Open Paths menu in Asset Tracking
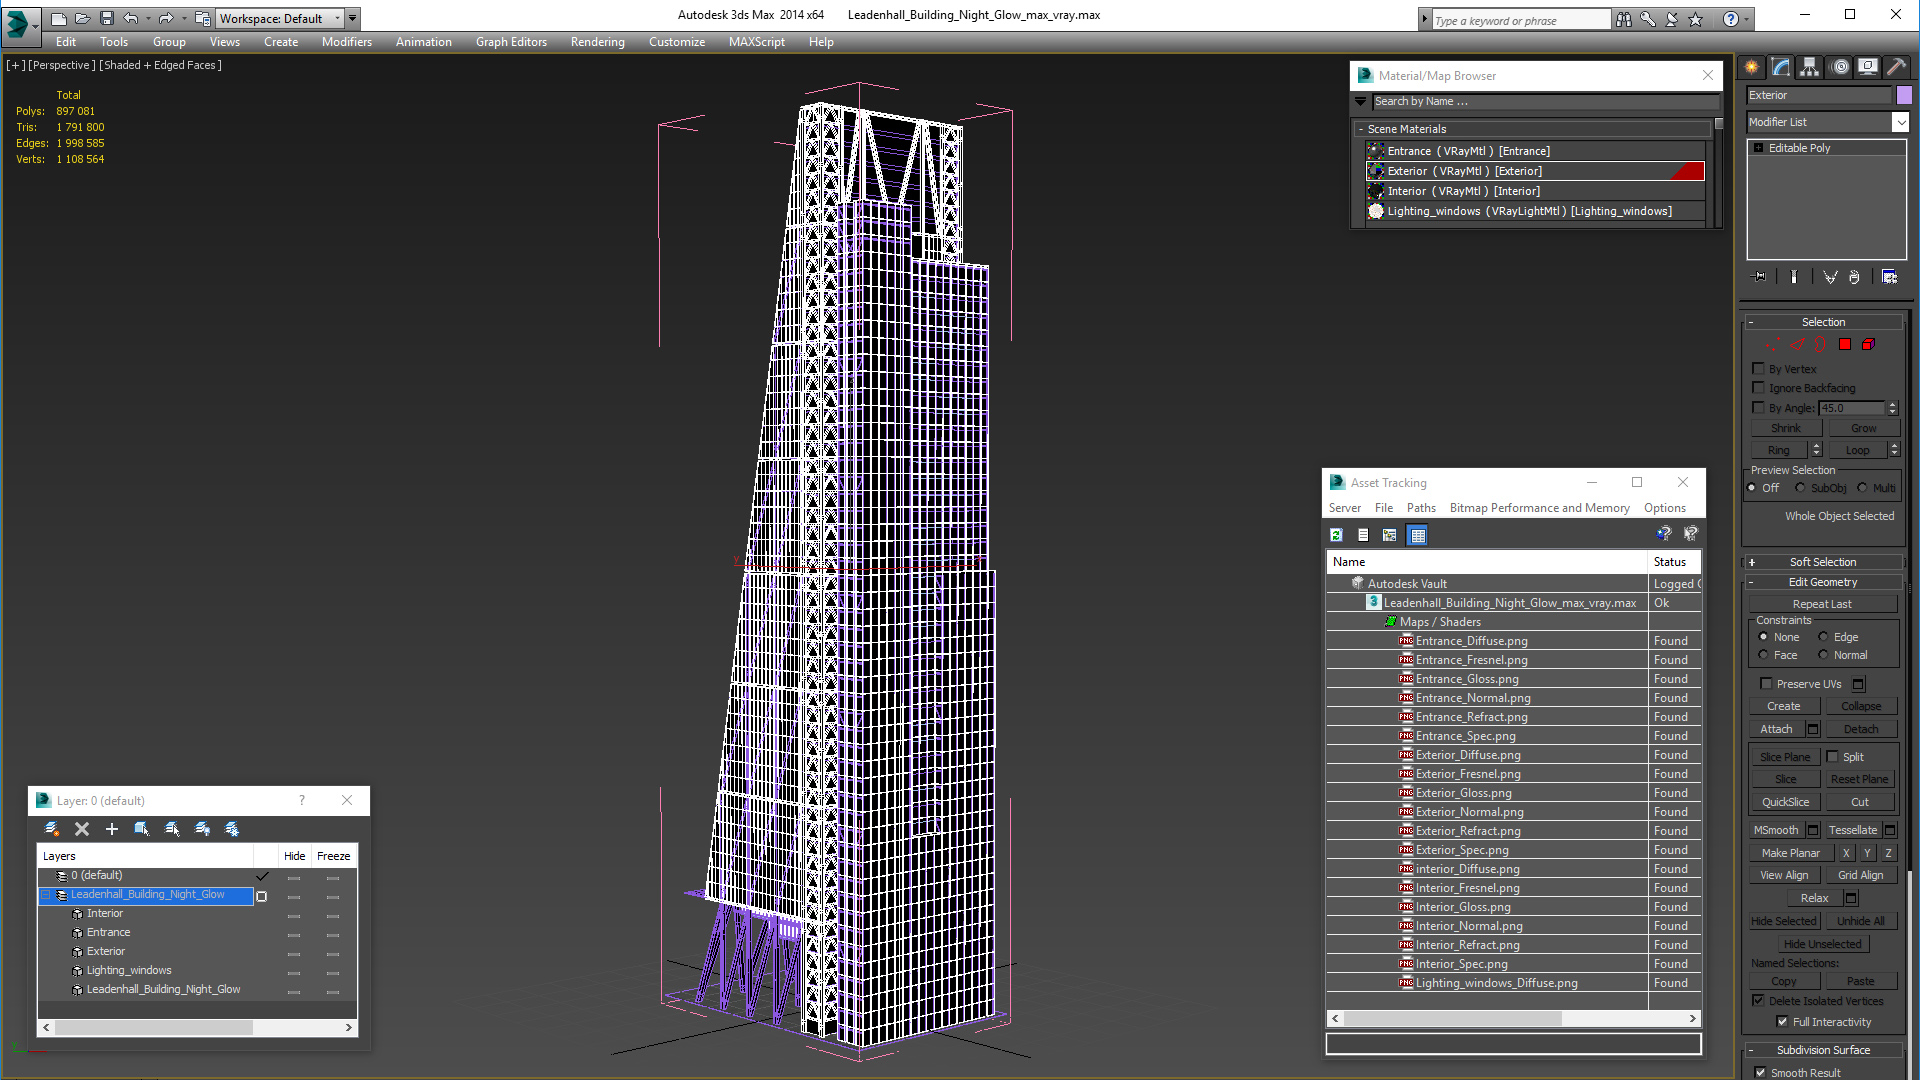Viewport: 1920px width, 1080px height. click(x=1420, y=508)
